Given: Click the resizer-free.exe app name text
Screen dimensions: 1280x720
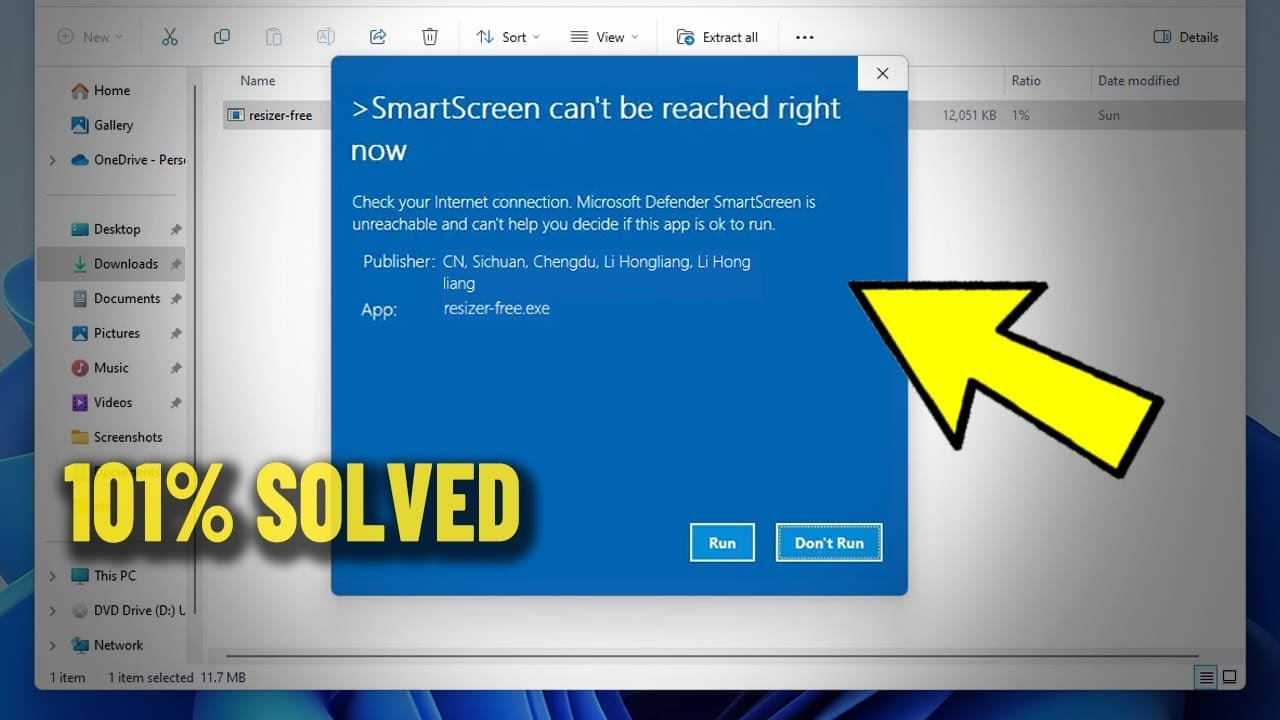Looking at the screenshot, I should click(496, 308).
